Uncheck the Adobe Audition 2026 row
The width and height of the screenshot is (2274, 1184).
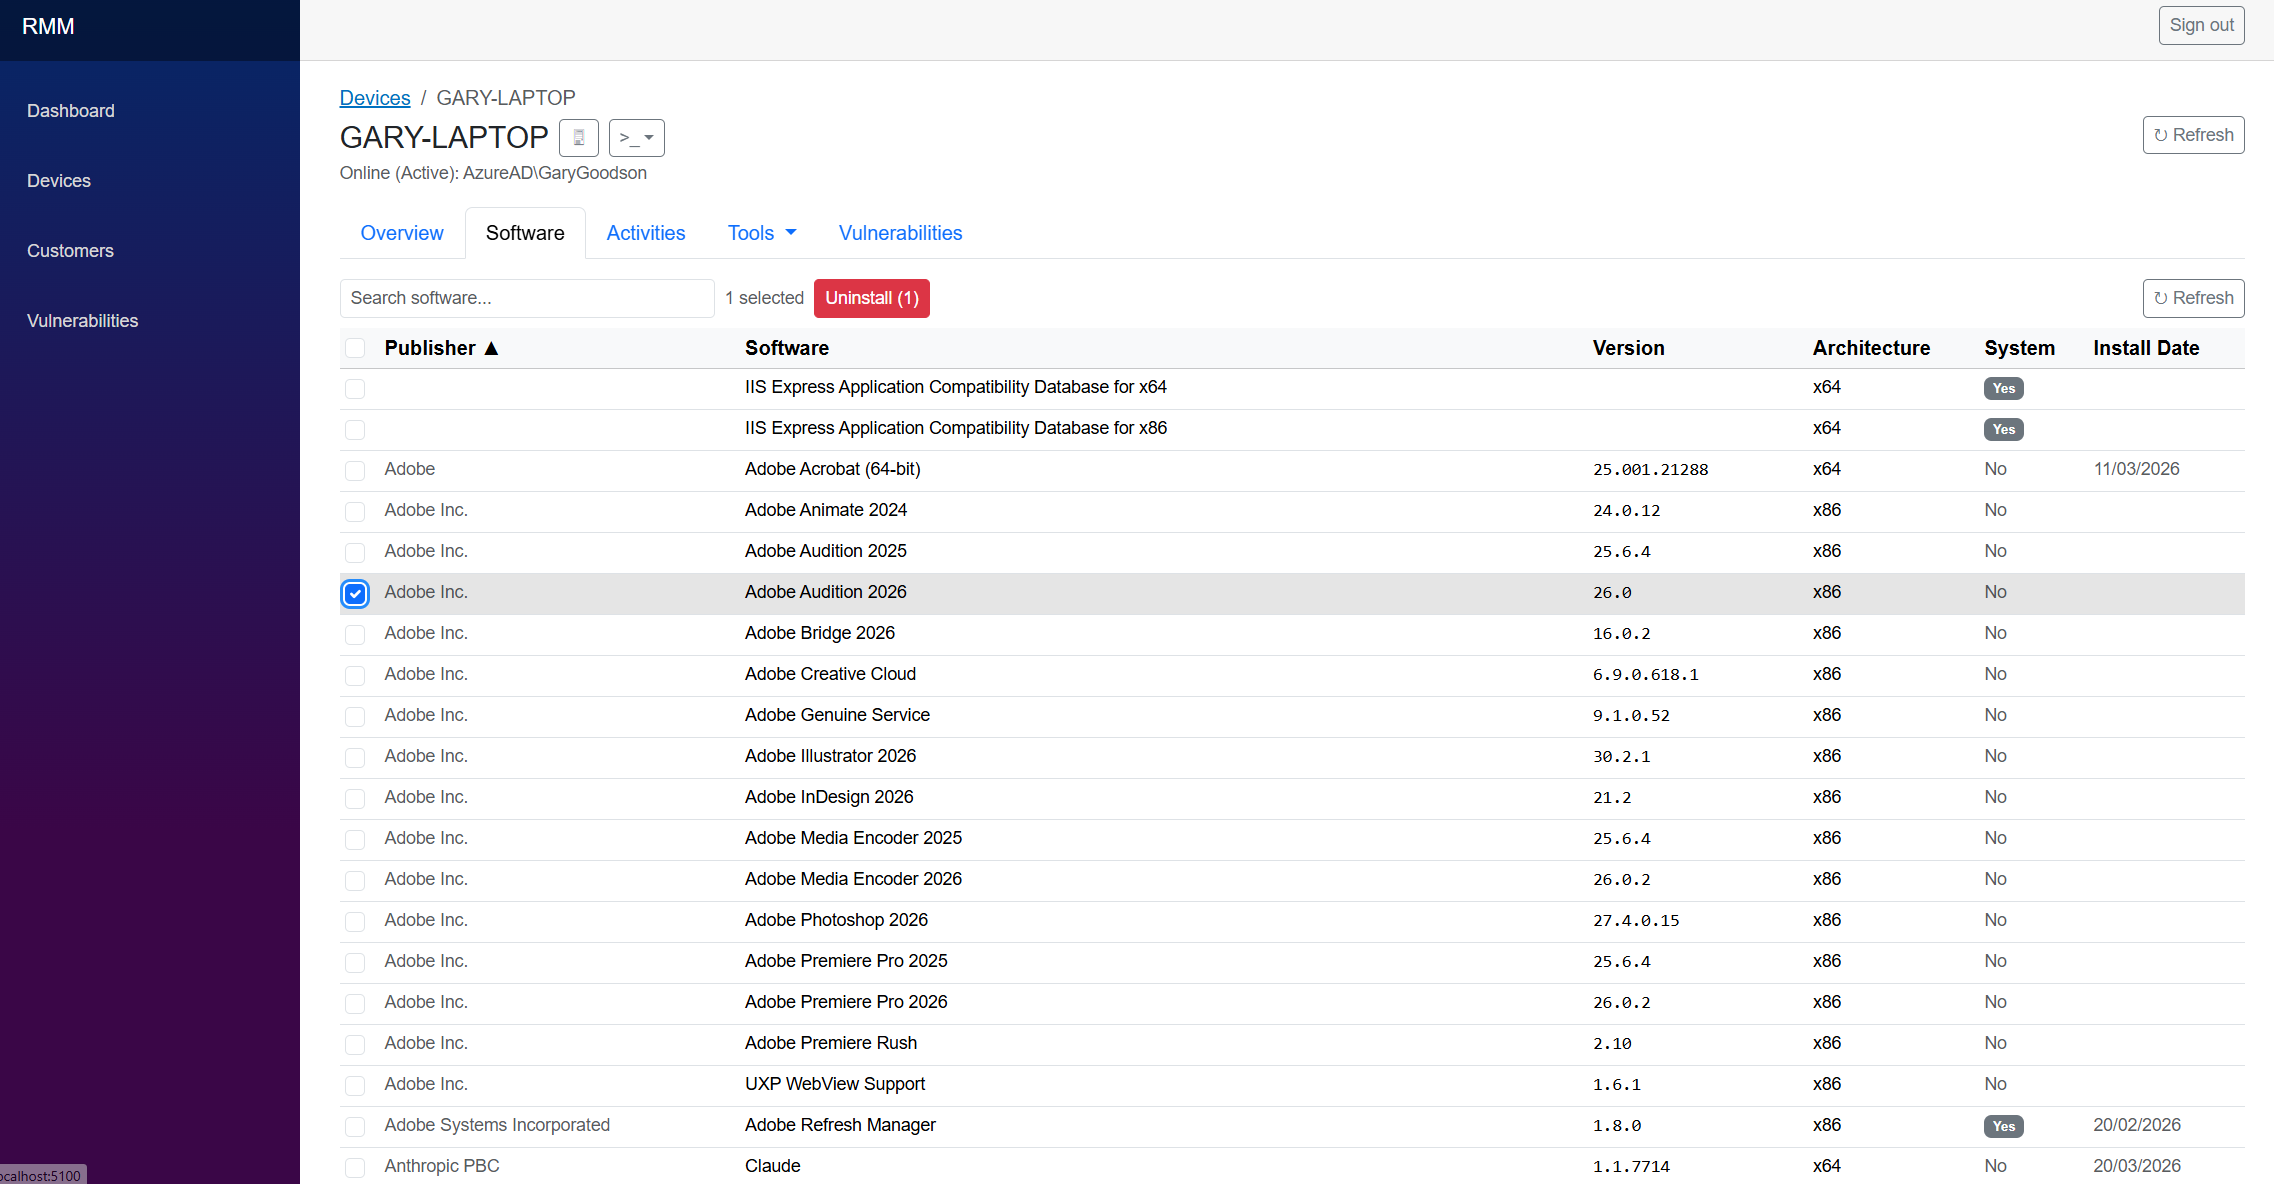click(x=355, y=593)
